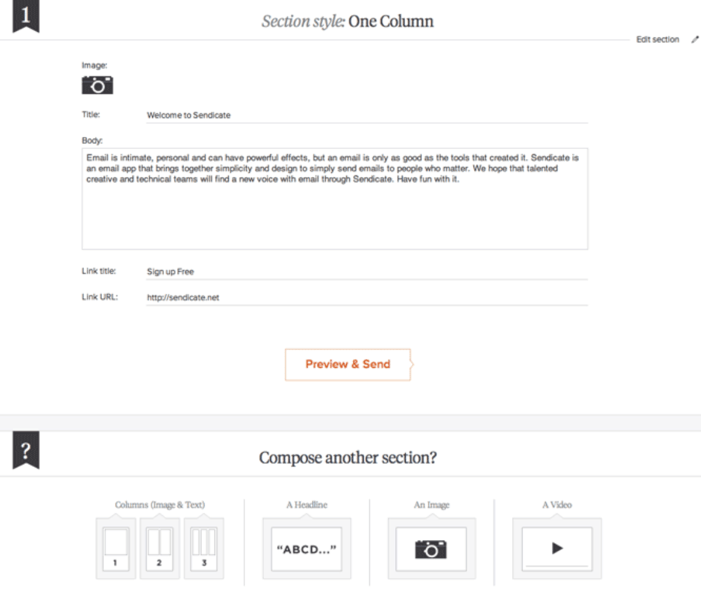Click the Section style: One Column heading

(x=347, y=20)
